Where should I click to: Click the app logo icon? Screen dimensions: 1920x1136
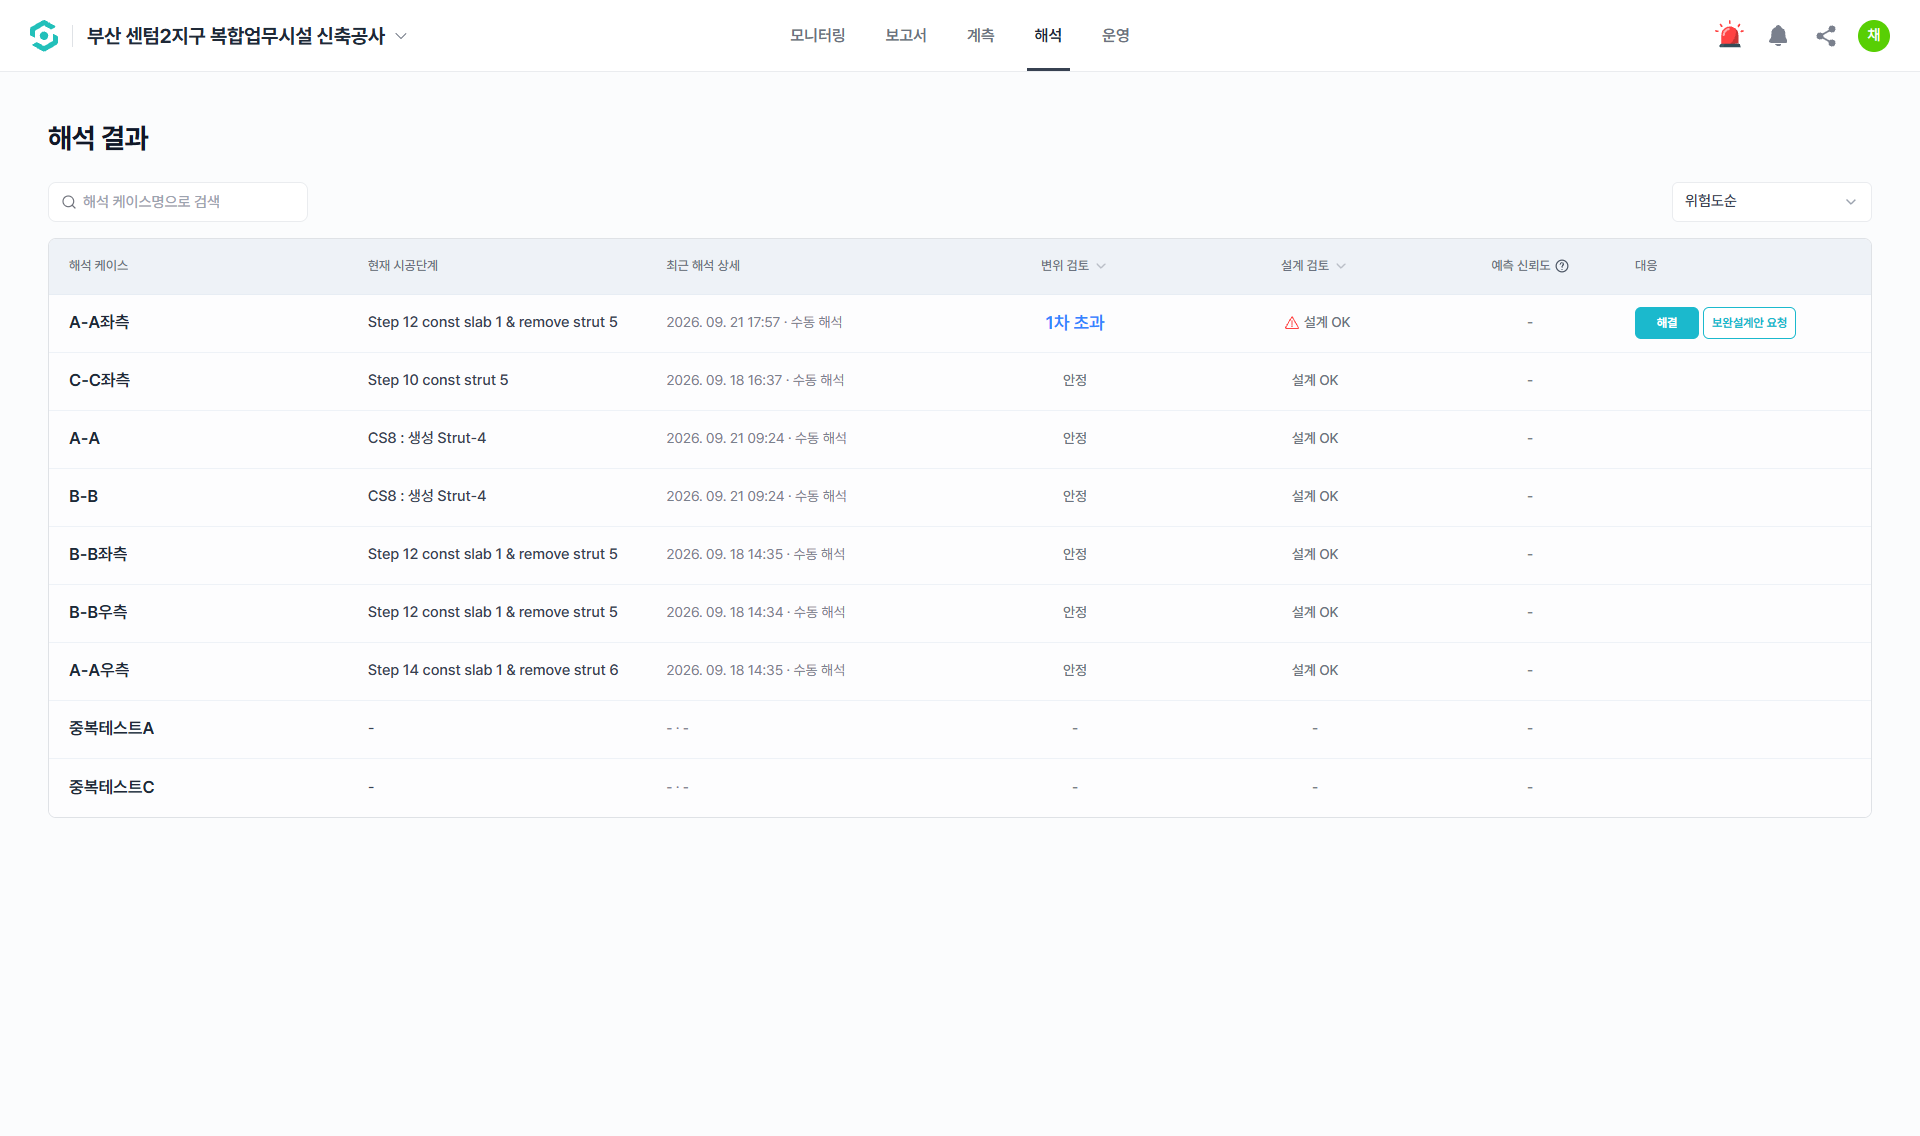(44, 36)
